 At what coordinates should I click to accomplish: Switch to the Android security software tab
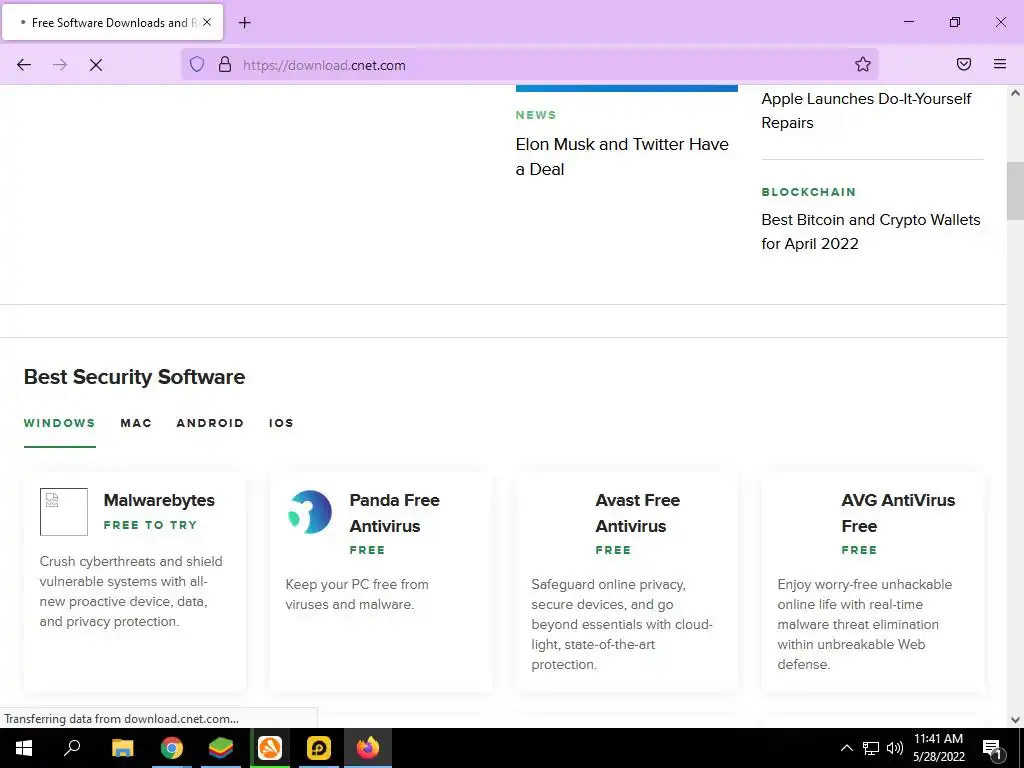point(210,423)
